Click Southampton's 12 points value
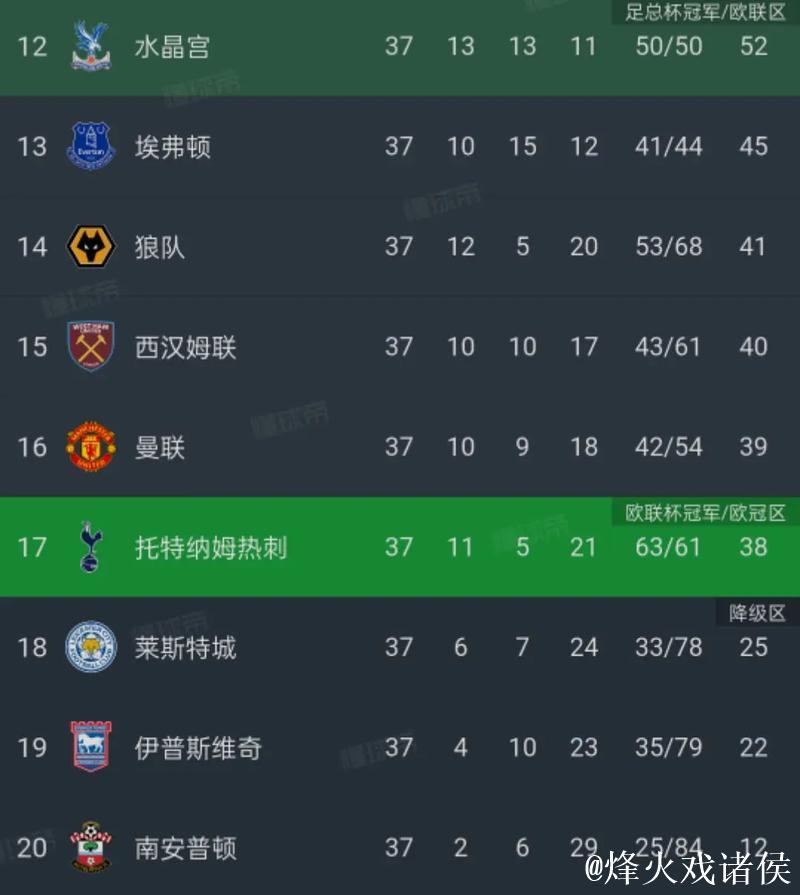This screenshot has width=800, height=895. pos(753,848)
